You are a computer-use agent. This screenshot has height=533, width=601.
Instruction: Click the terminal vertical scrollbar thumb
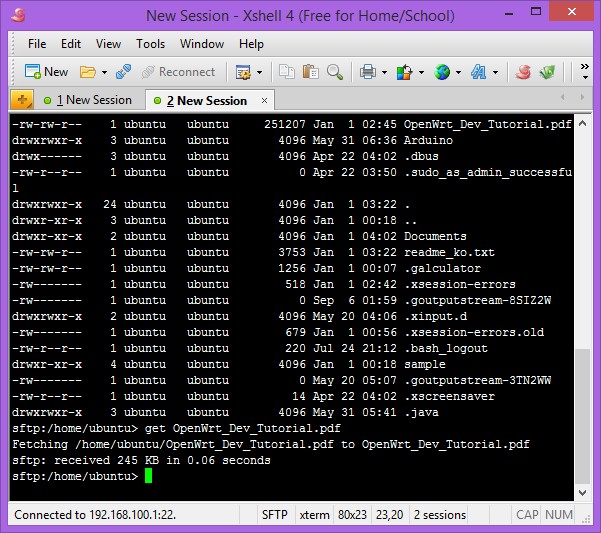[x=582, y=416]
